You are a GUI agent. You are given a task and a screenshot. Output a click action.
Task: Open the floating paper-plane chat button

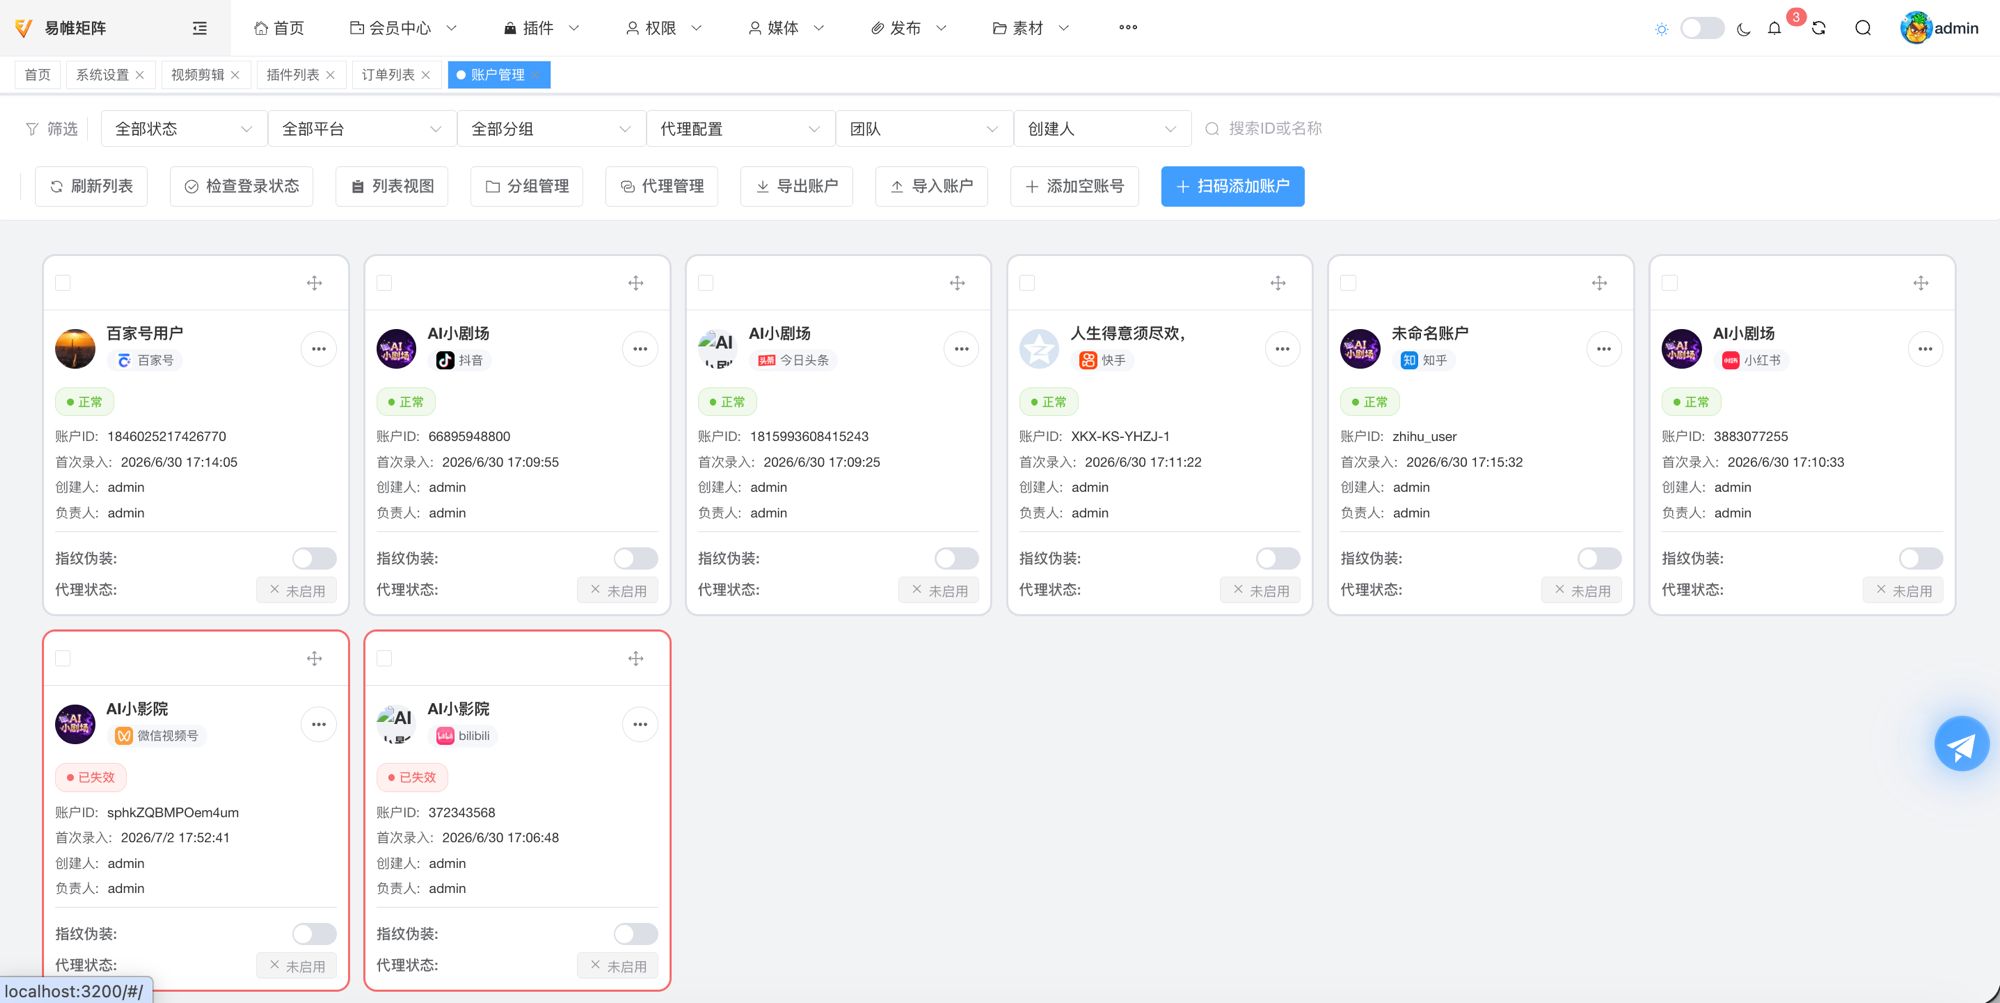[1962, 744]
